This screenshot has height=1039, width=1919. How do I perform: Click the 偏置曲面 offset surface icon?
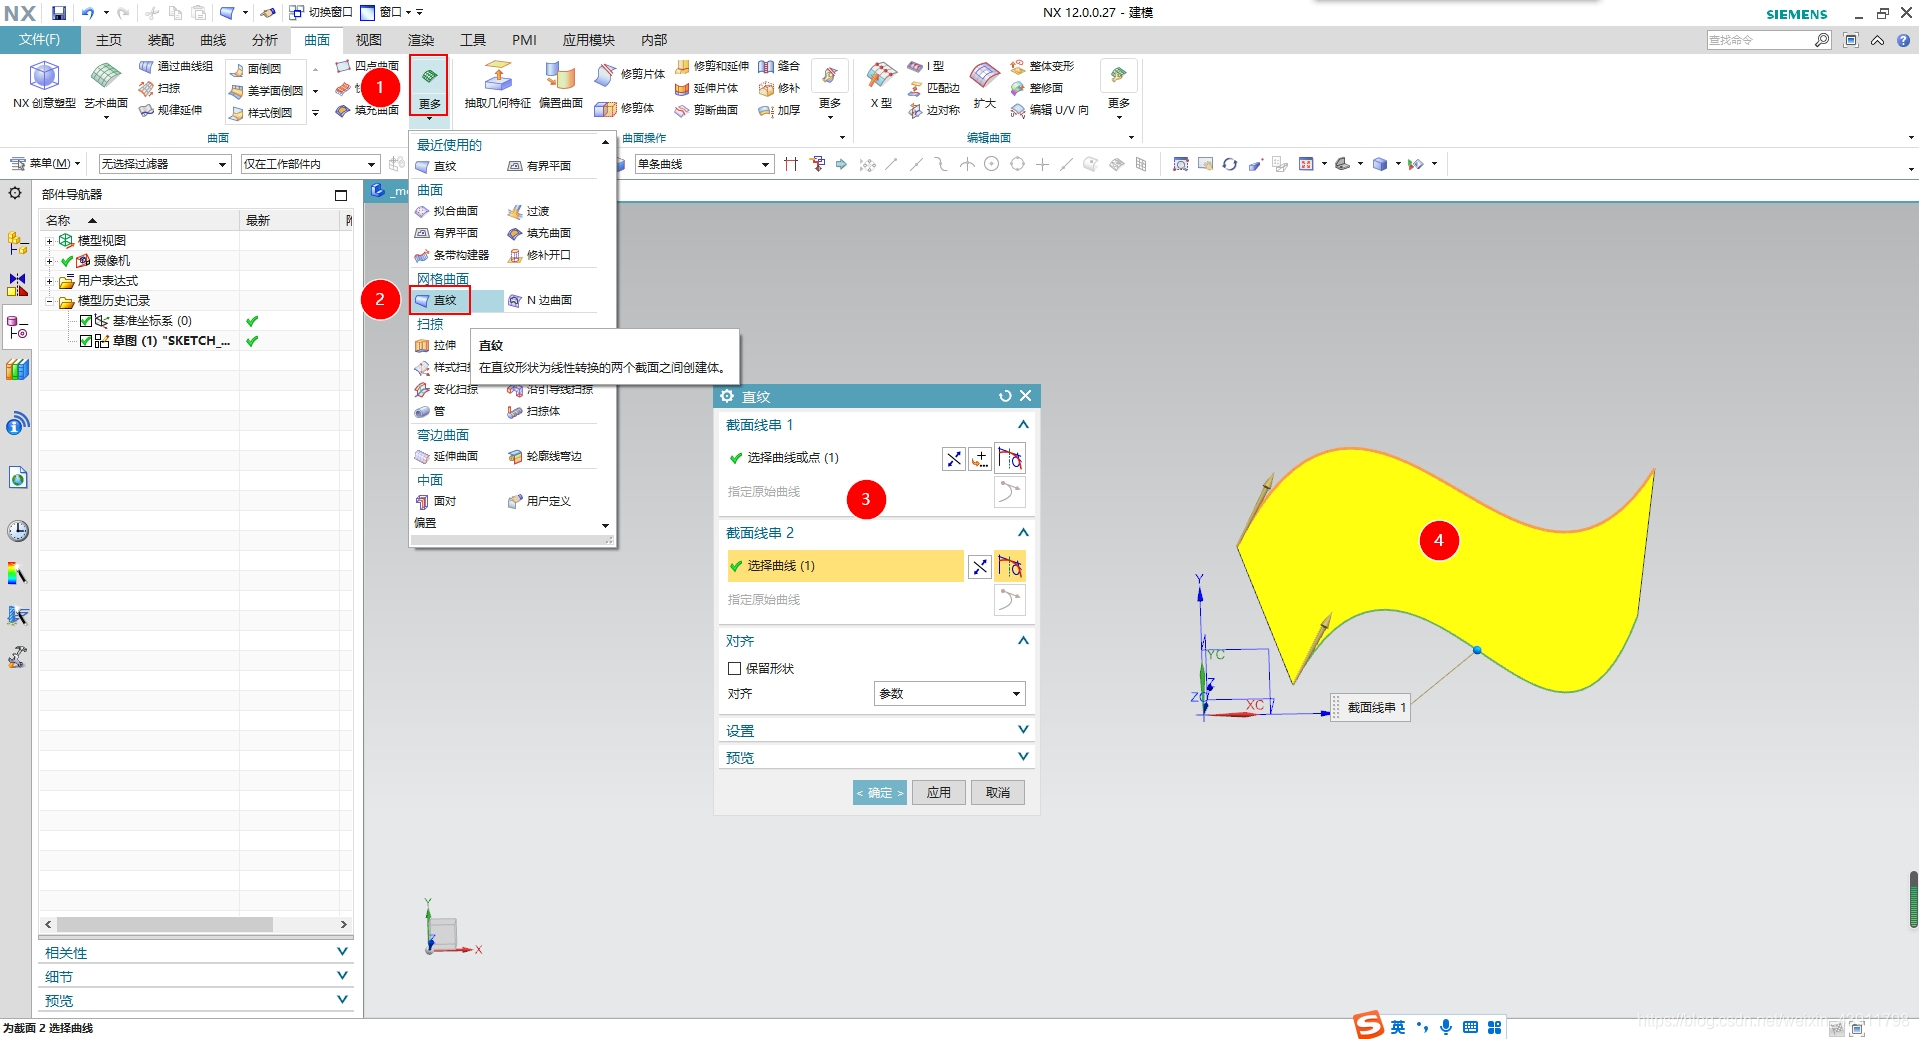coord(560,85)
